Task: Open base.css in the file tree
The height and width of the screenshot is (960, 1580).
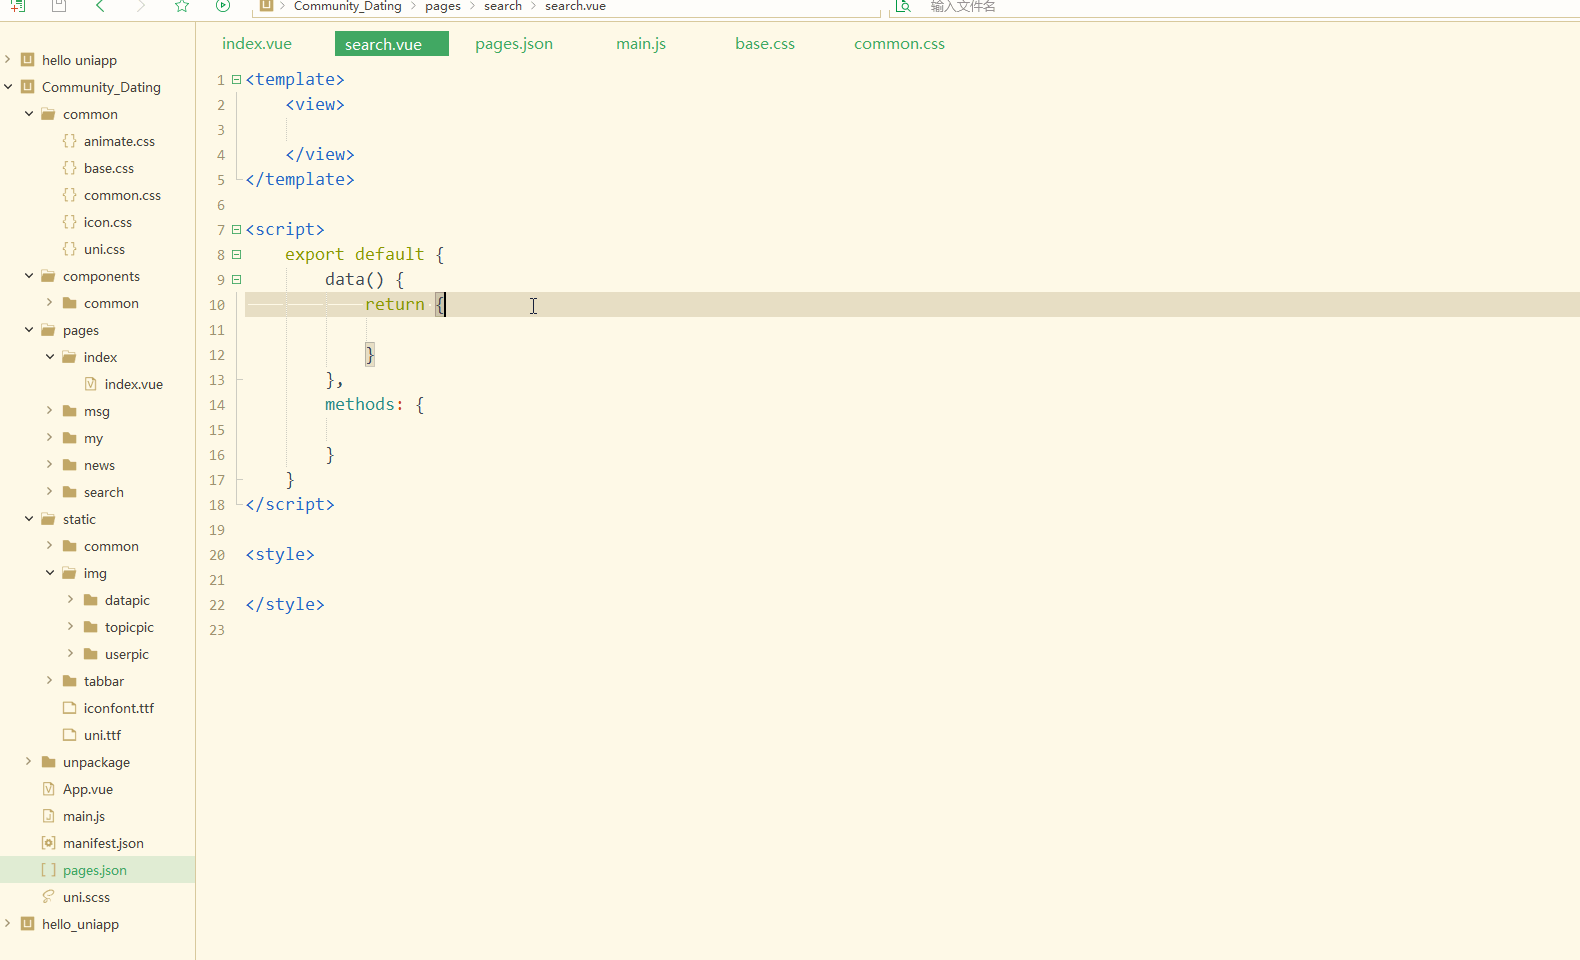Action: pos(109,168)
